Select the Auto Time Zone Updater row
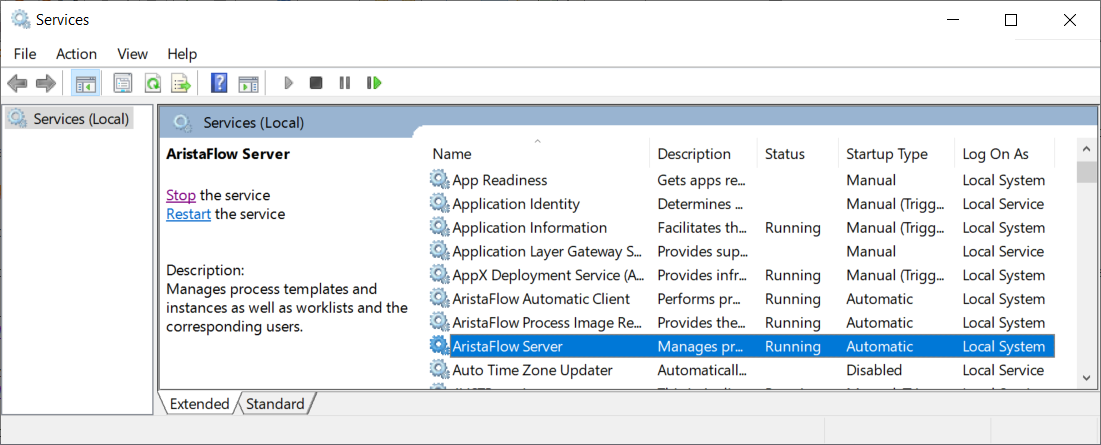Screen dimensions: 1101x445 742,370
